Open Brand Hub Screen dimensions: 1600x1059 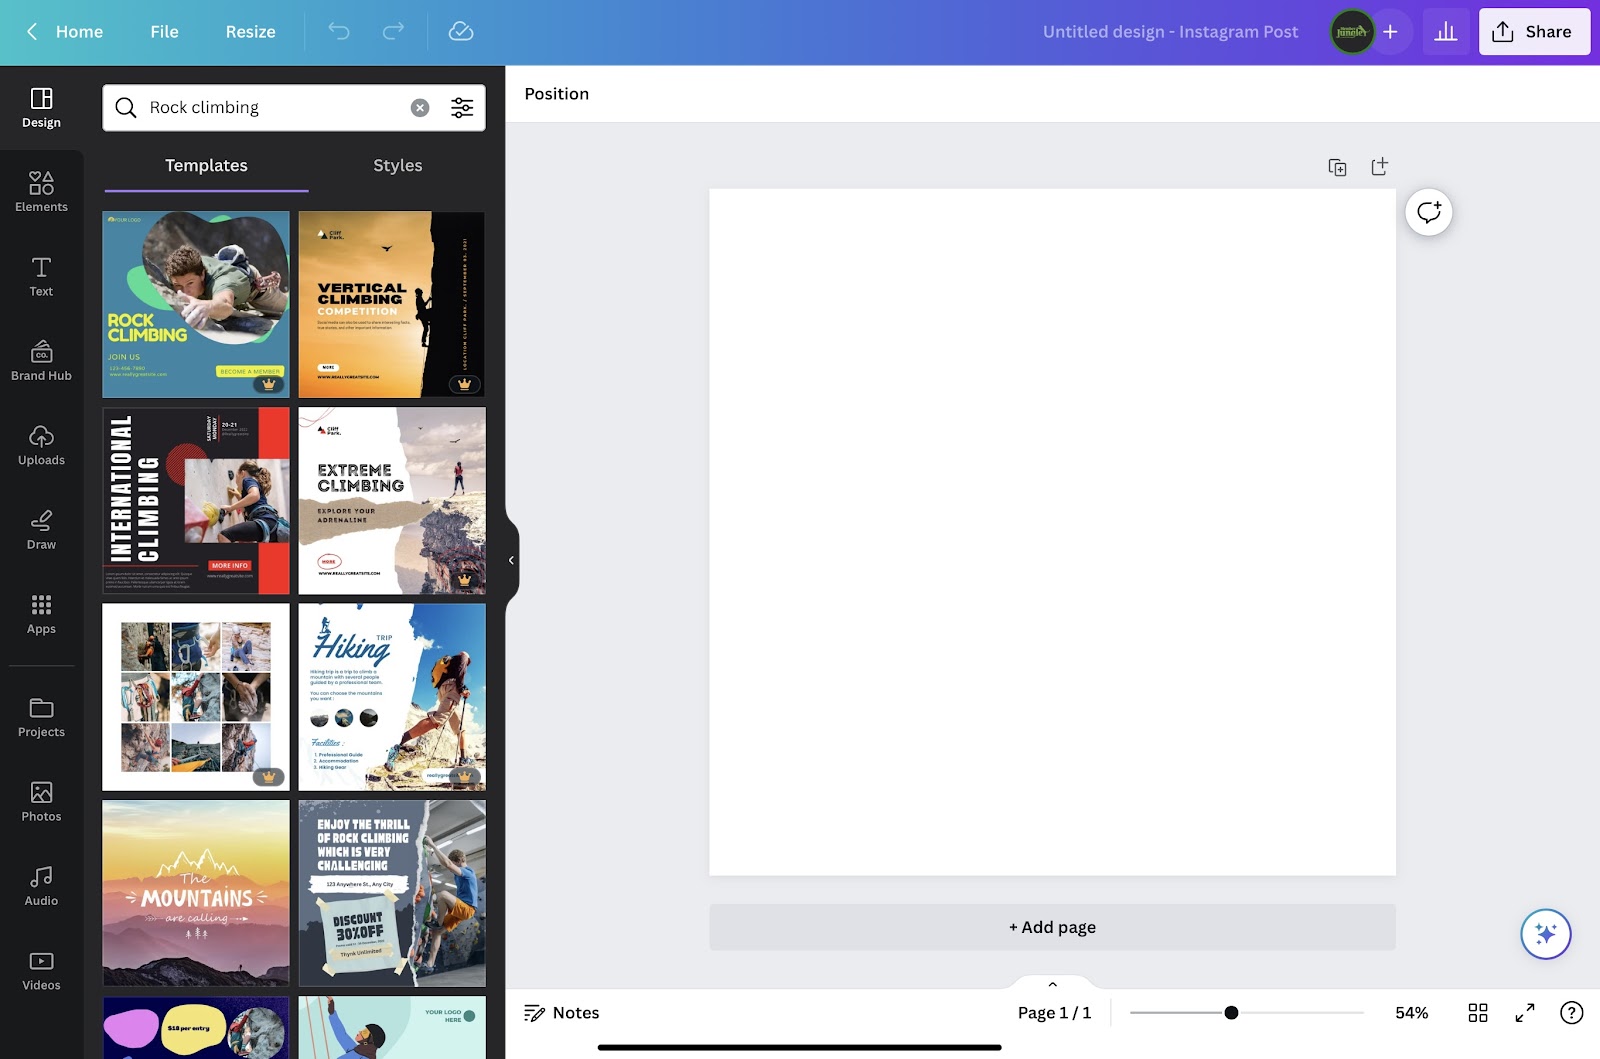[41, 361]
